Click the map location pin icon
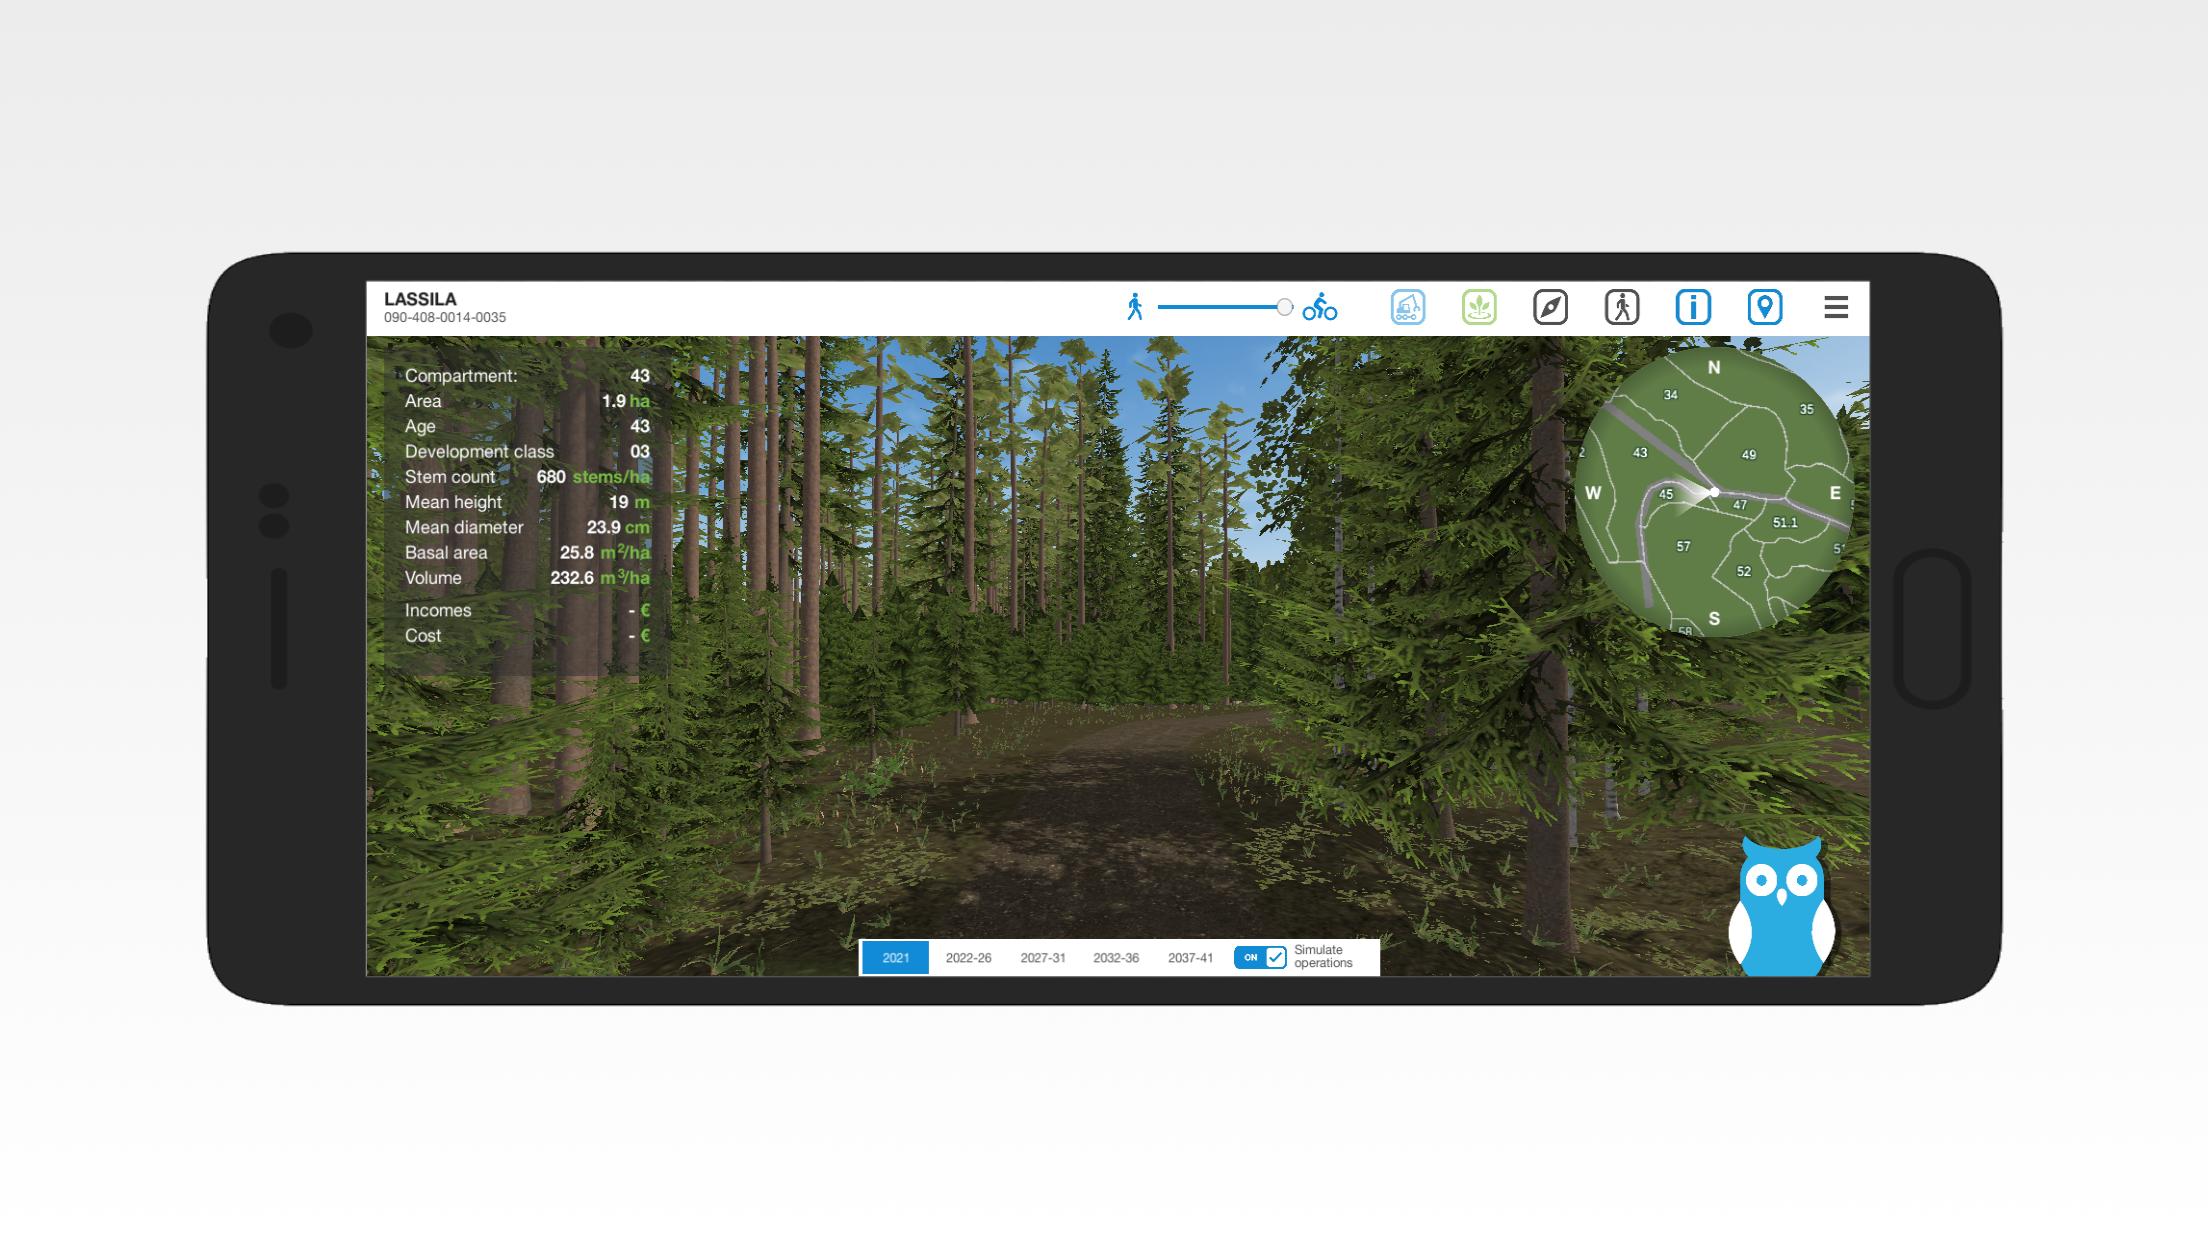Screen dimensions: 2208x1242 coord(1765,307)
